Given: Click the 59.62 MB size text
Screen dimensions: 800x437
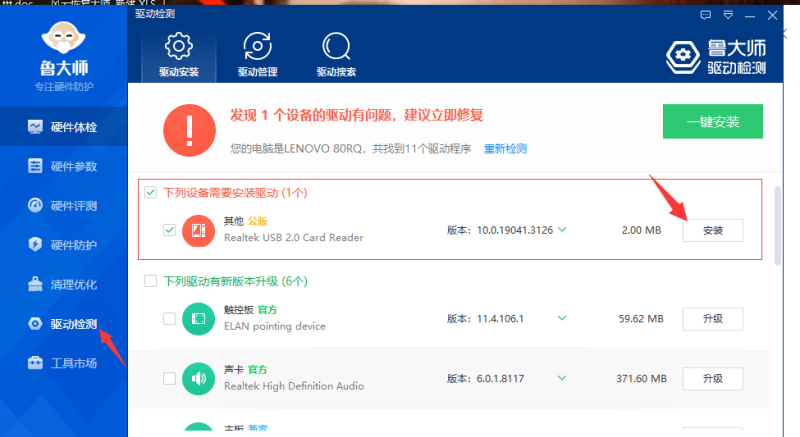Looking at the screenshot, I should point(641,319).
